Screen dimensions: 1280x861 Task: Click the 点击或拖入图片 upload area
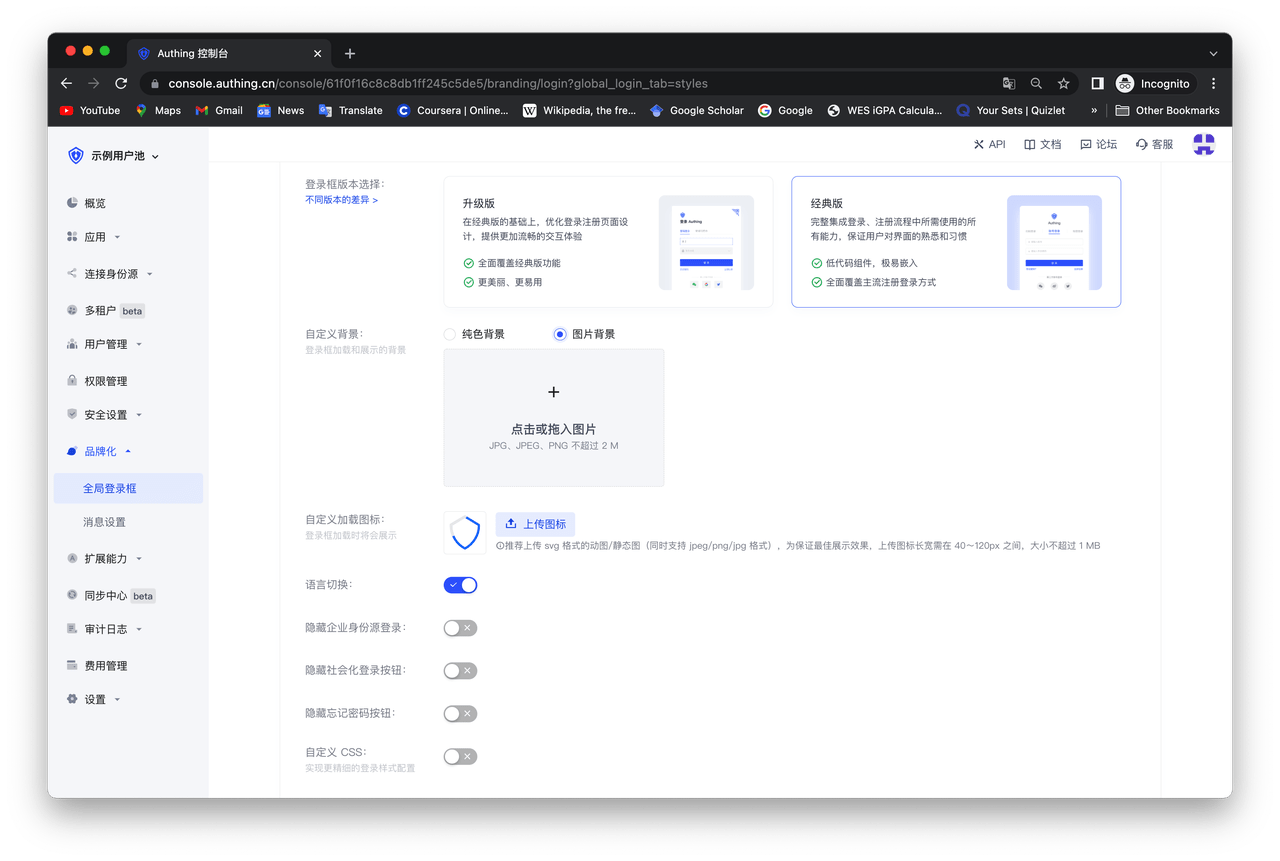coord(553,417)
